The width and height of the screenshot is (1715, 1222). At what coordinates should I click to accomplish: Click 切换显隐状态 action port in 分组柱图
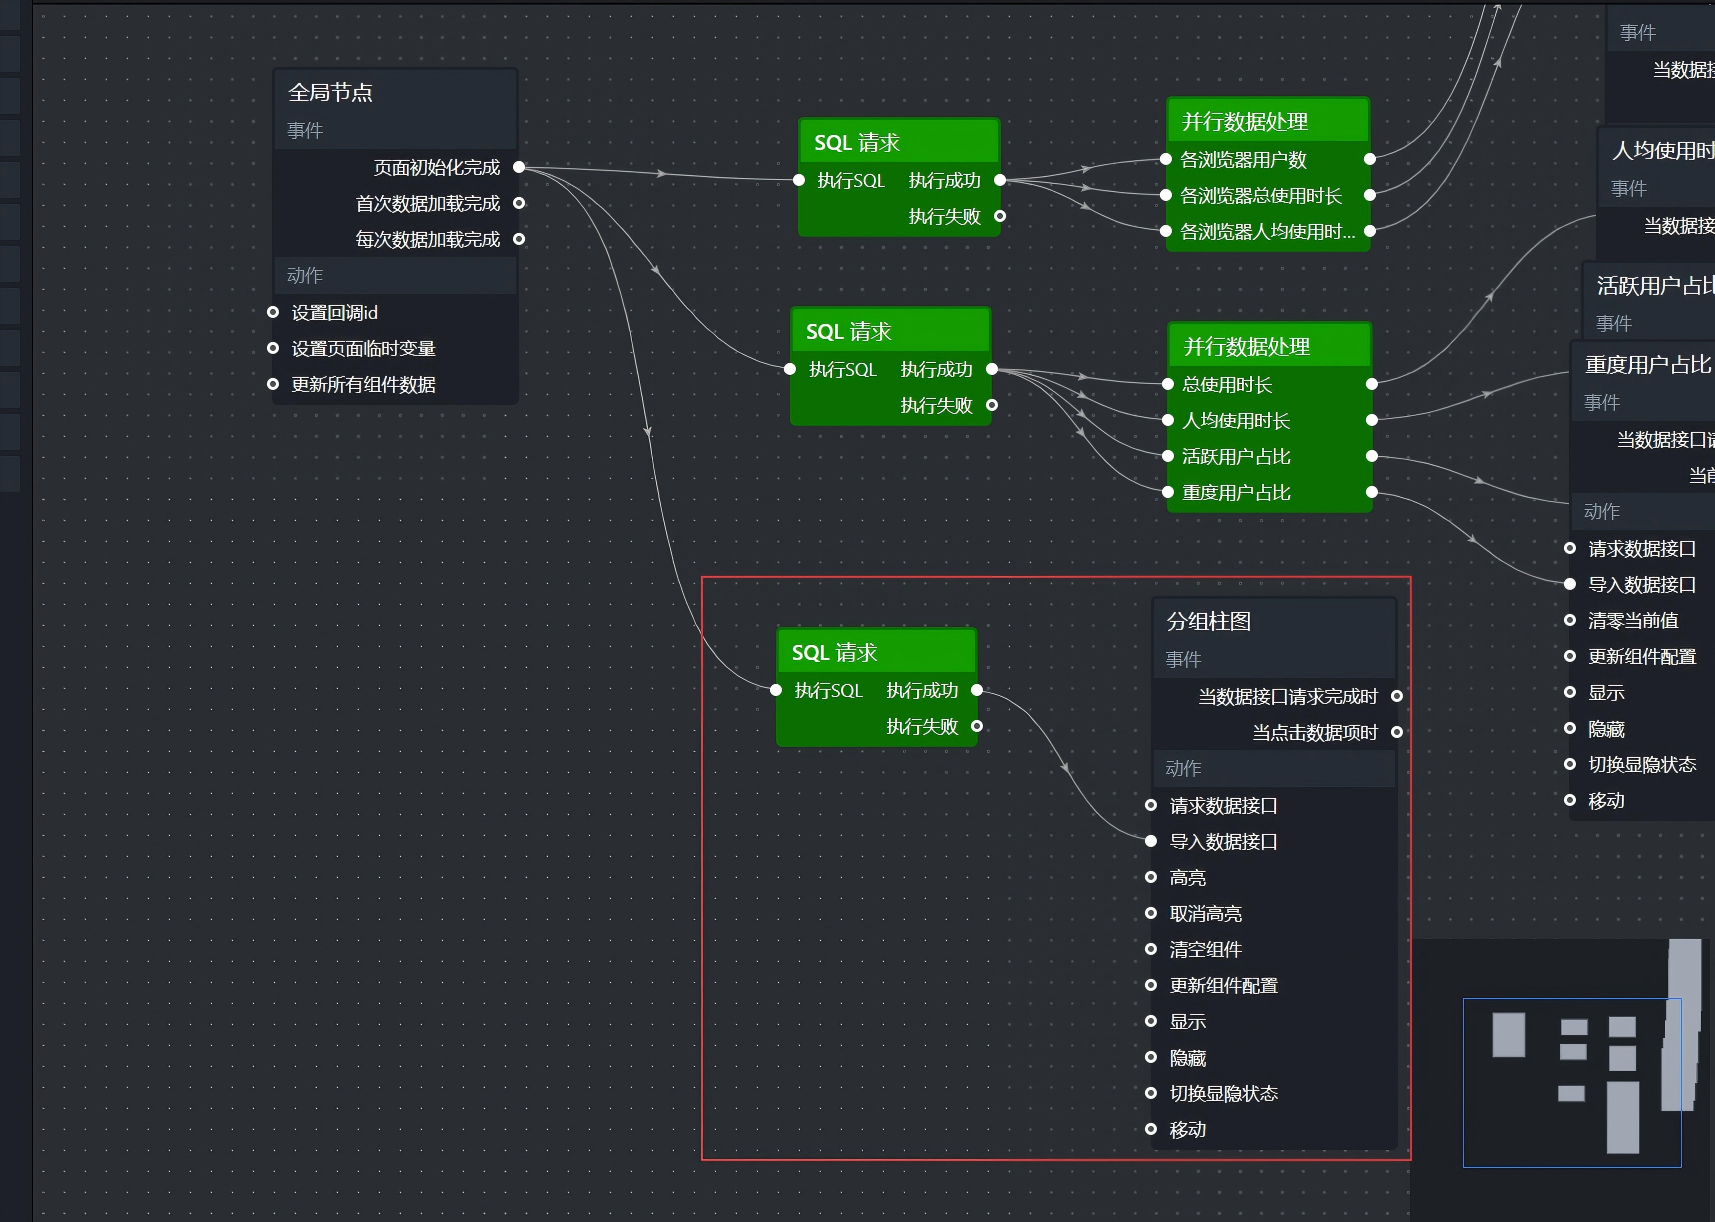tap(1151, 1093)
